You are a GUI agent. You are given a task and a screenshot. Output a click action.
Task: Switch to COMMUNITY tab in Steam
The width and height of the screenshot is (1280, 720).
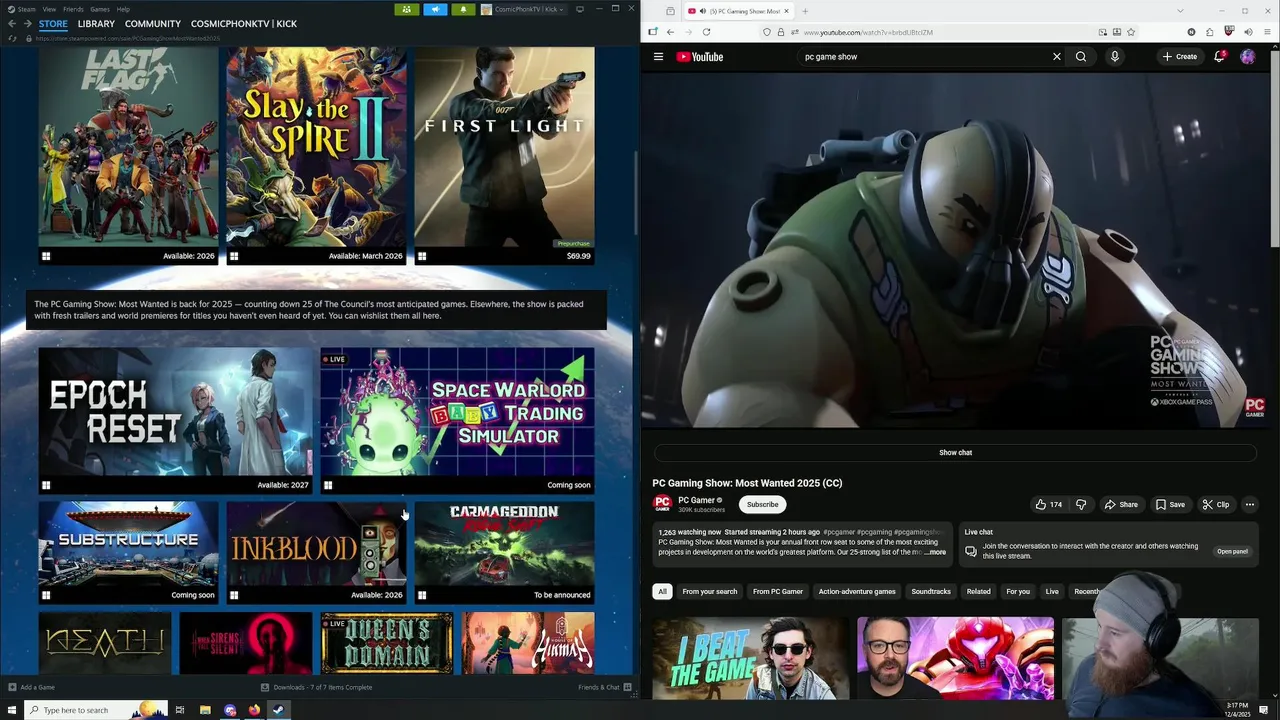pos(153,23)
